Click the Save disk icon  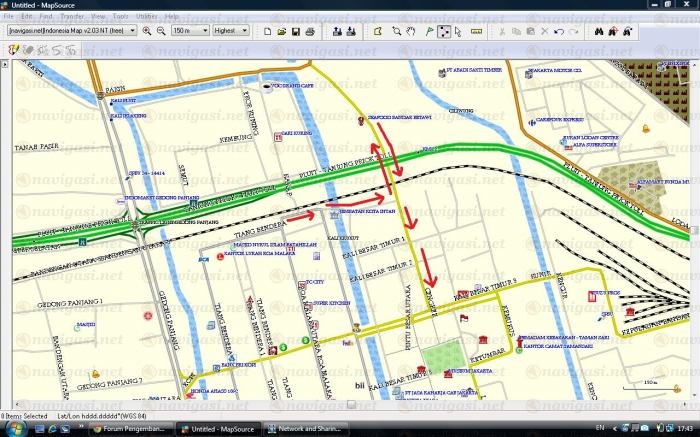pos(296,31)
